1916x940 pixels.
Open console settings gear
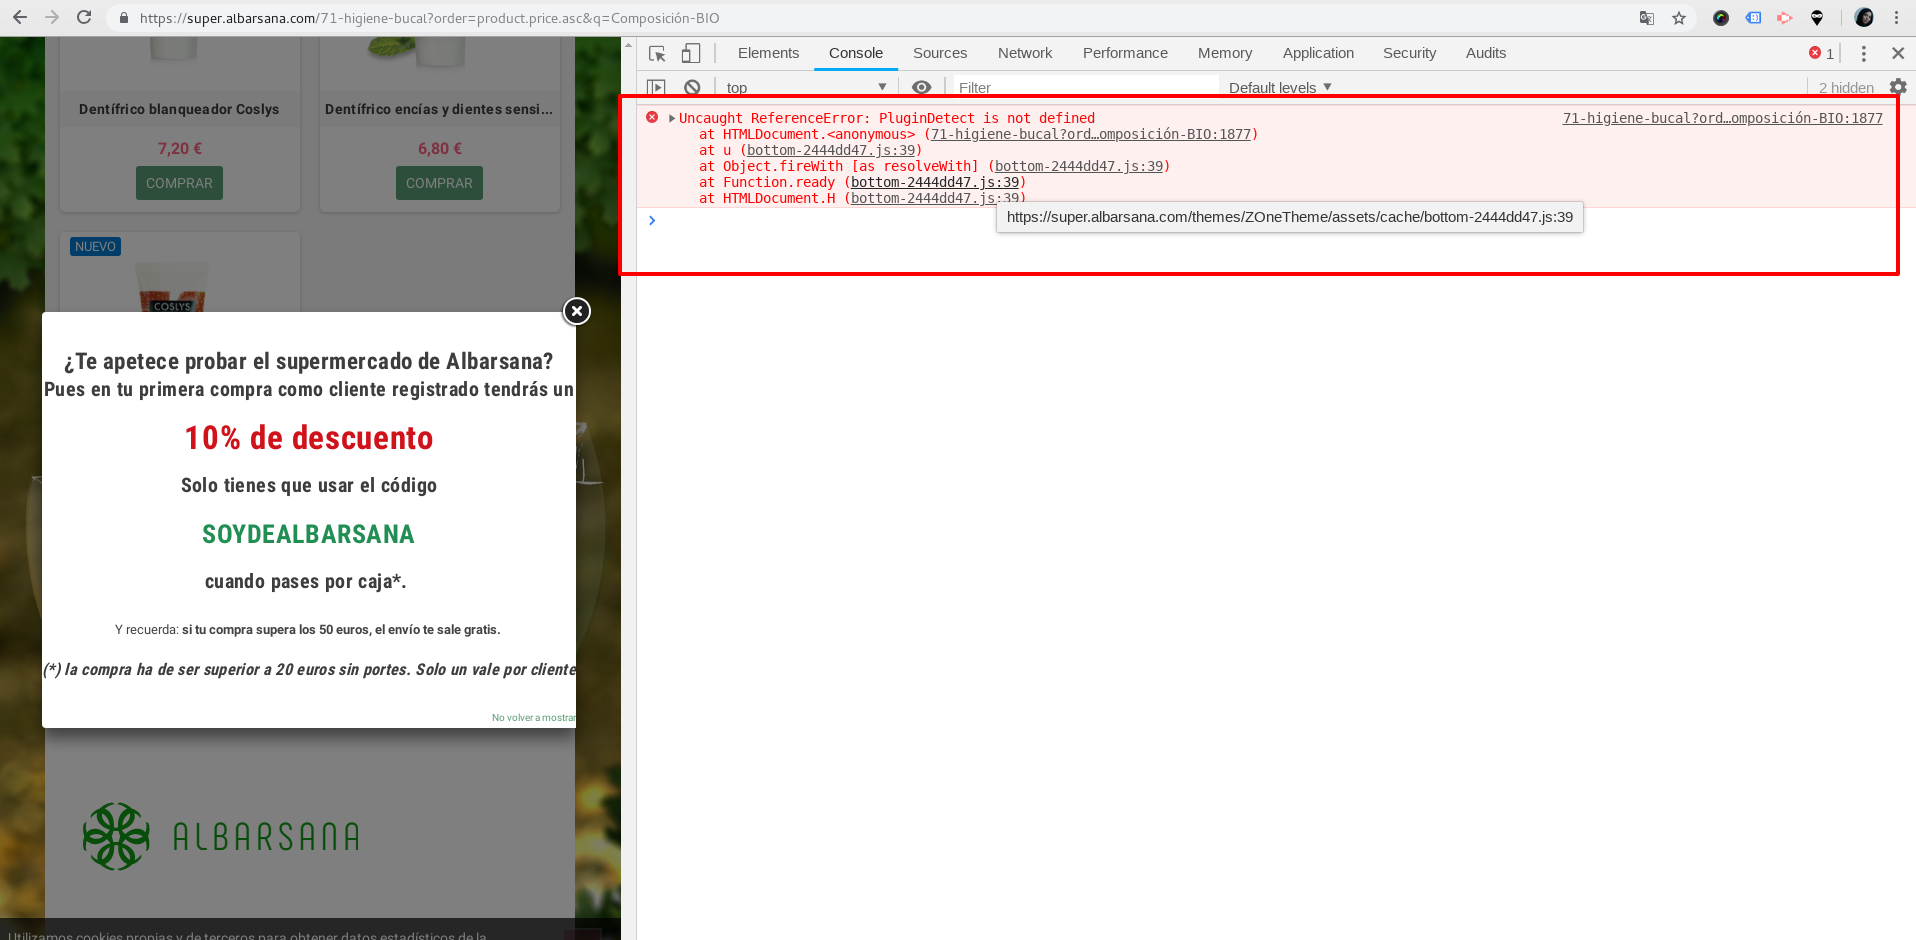click(x=1898, y=87)
